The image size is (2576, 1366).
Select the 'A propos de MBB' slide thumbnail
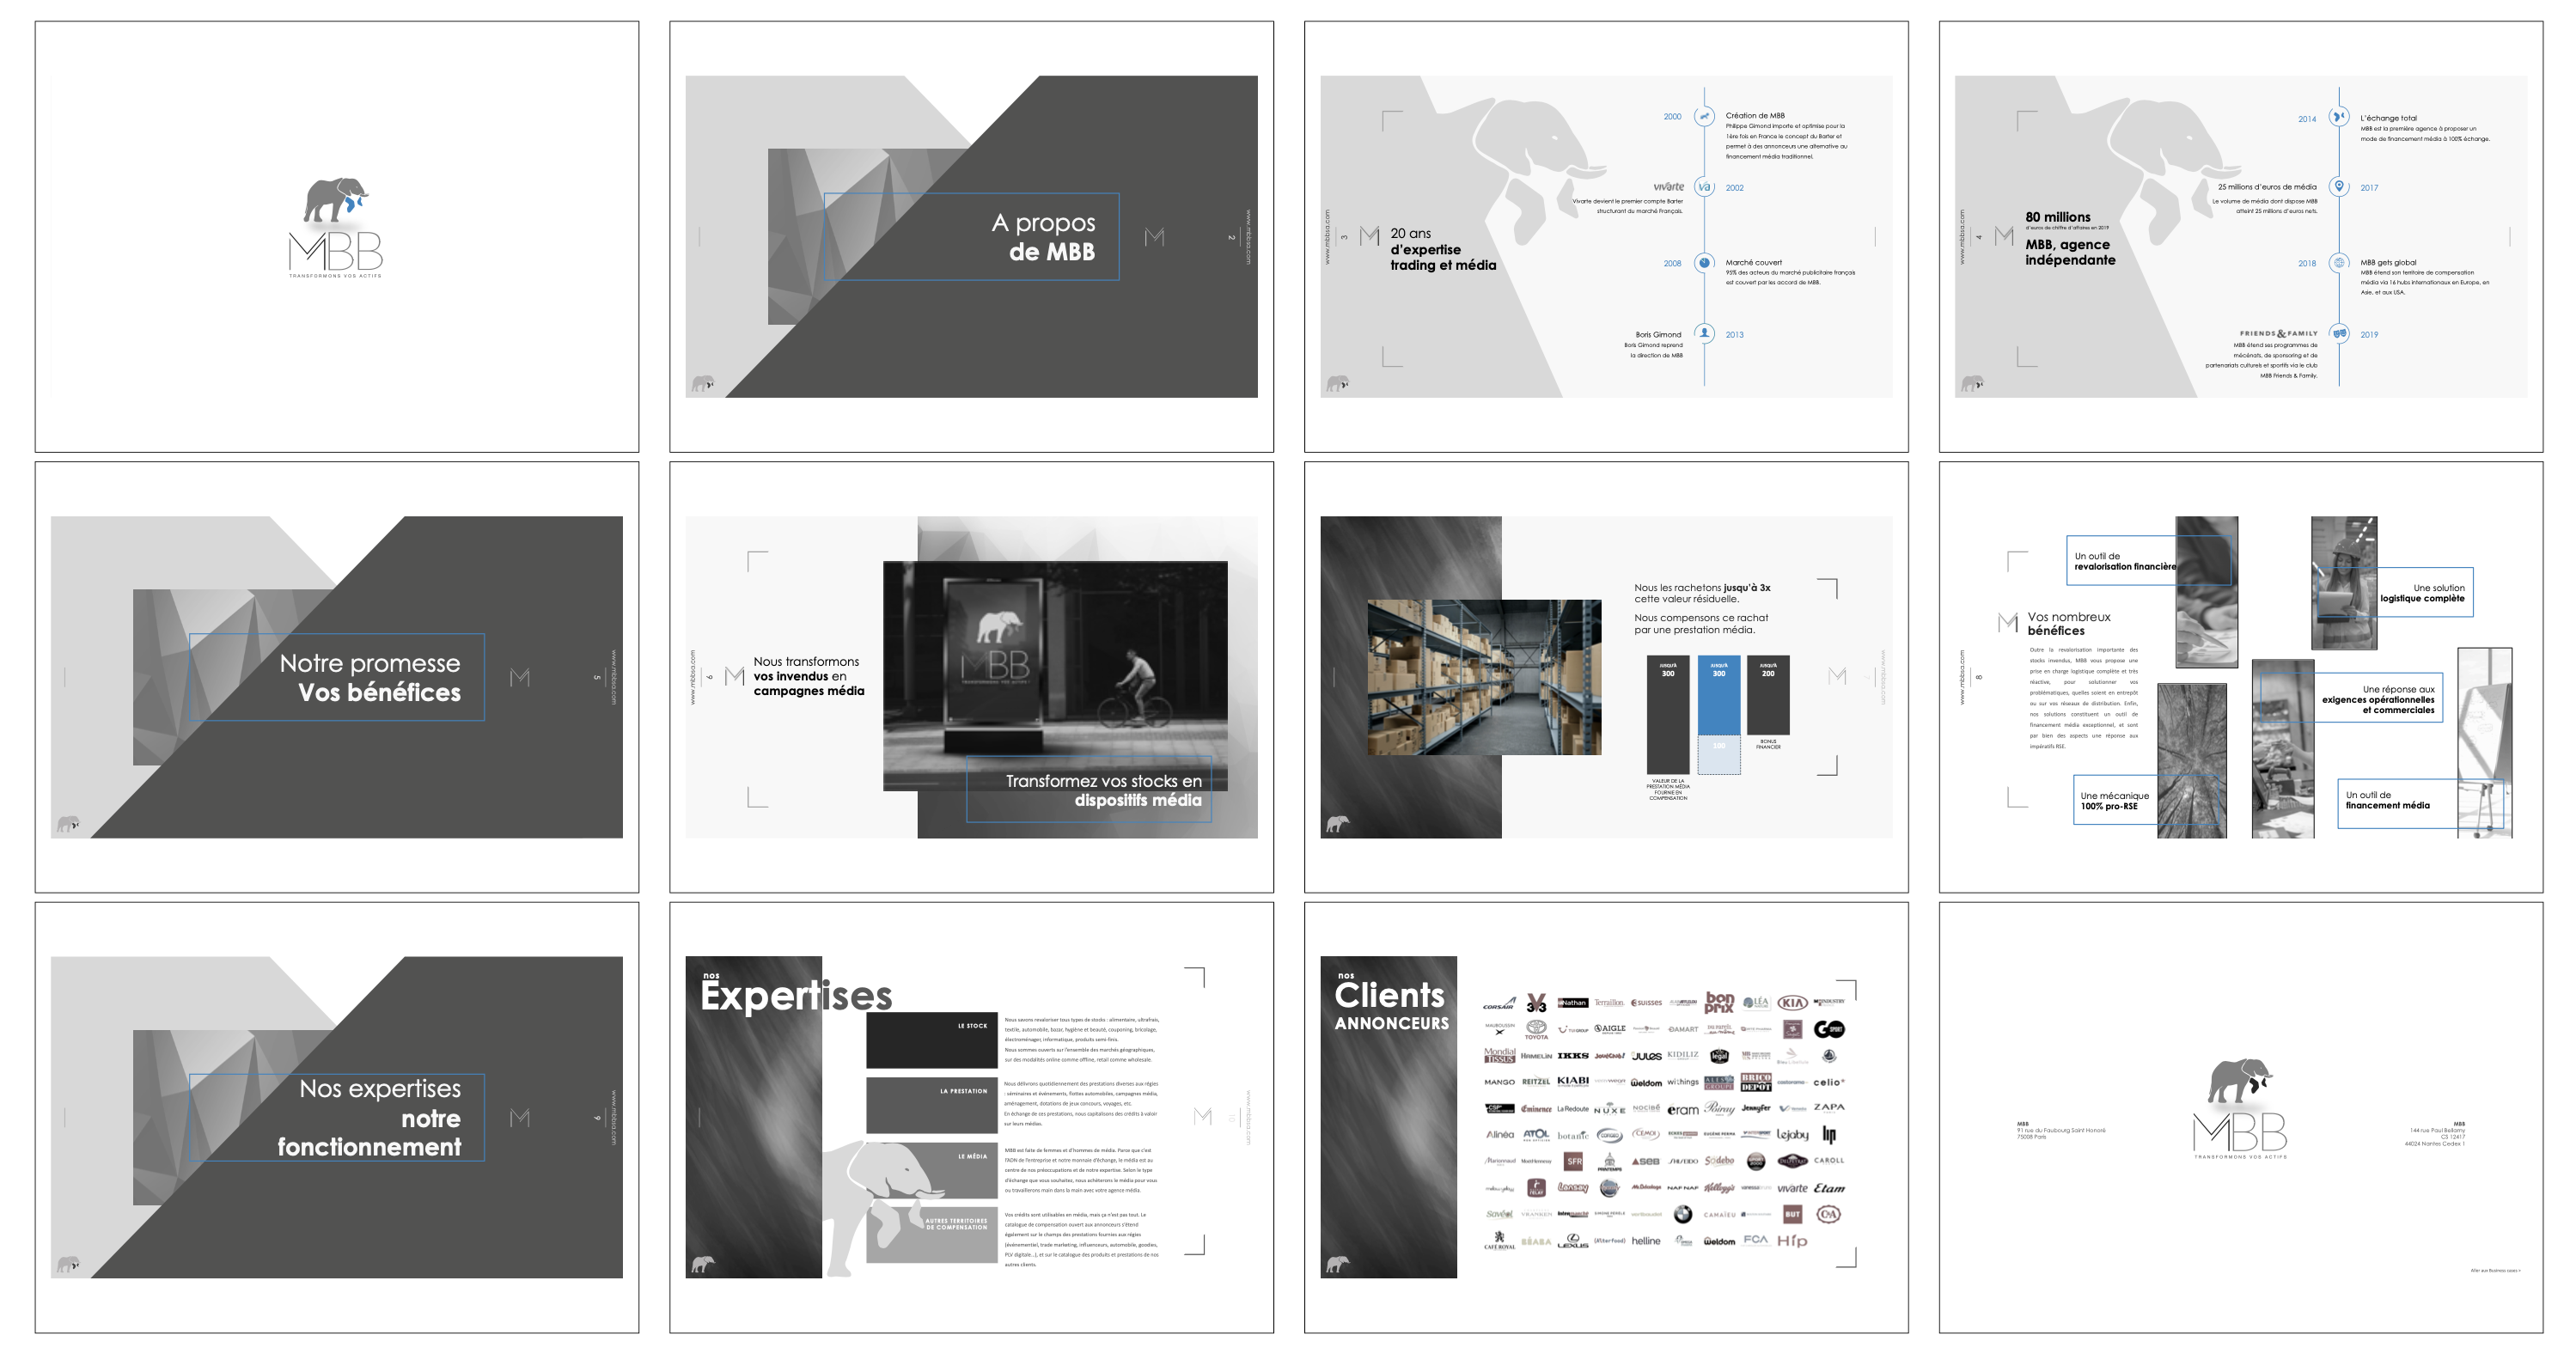click(x=971, y=237)
